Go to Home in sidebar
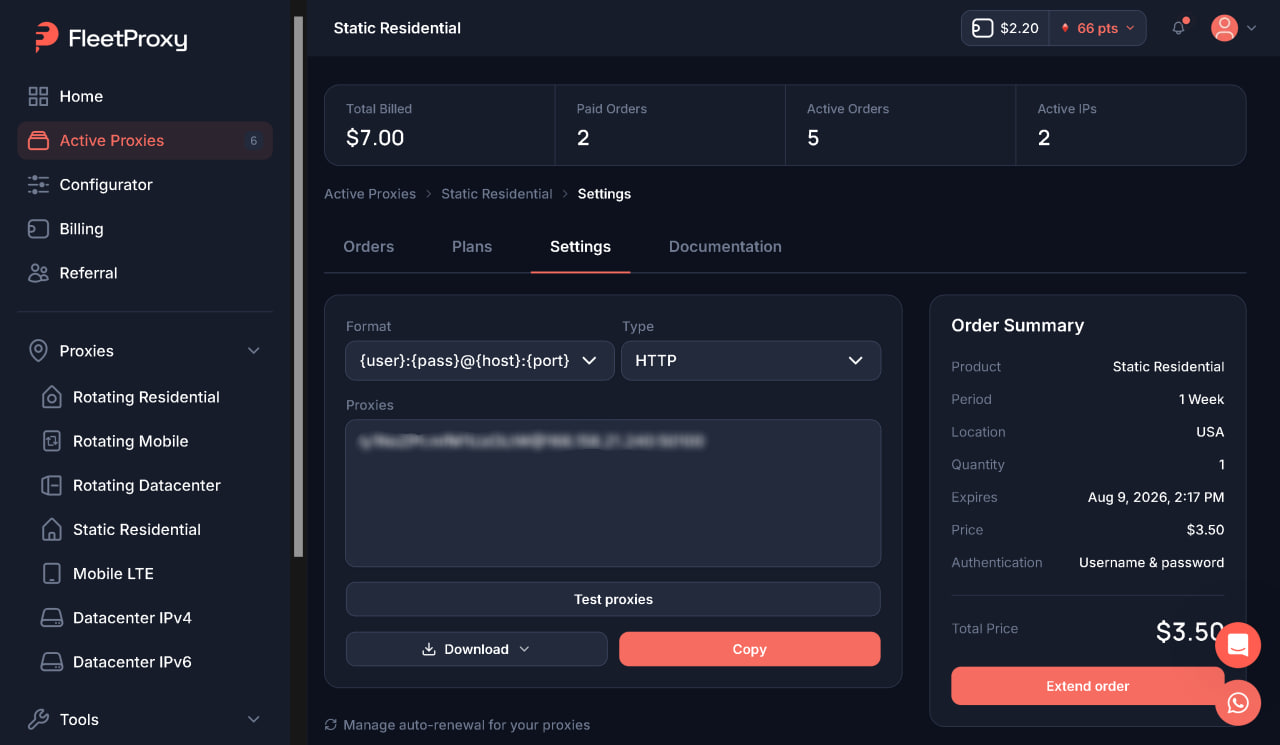 (145, 96)
